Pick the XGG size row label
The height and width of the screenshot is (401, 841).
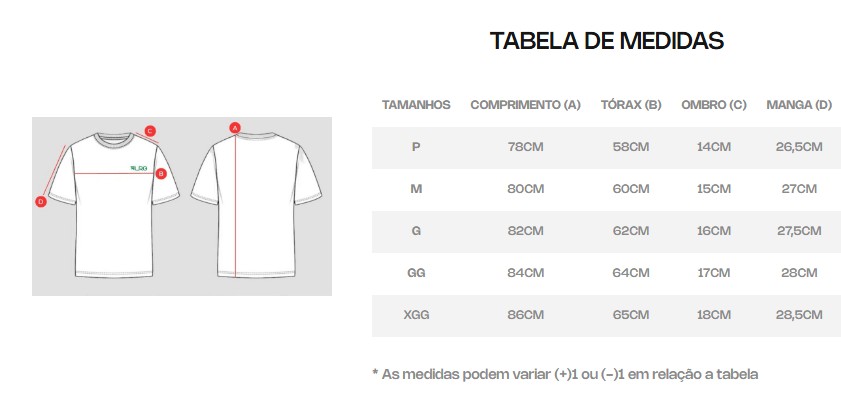[x=416, y=315]
